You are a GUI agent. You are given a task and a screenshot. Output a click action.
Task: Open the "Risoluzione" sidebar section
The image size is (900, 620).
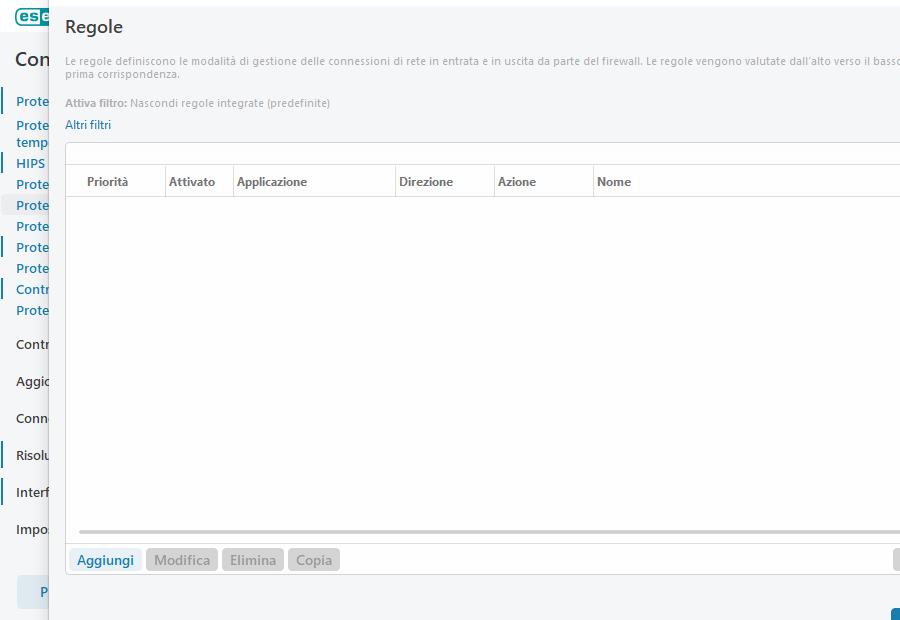coord(31,455)
